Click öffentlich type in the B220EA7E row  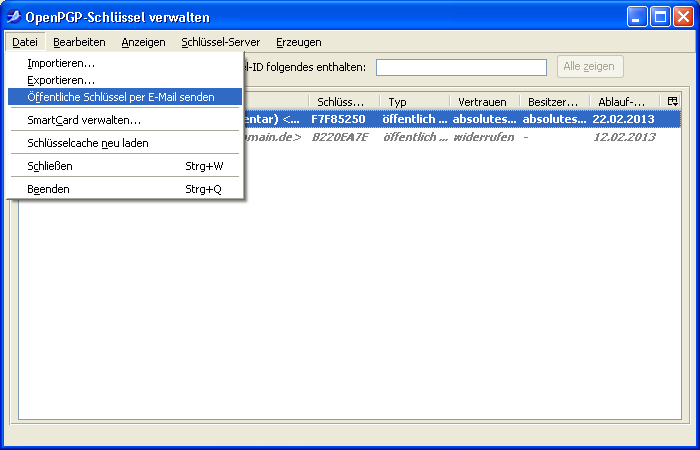pos(416,137)
